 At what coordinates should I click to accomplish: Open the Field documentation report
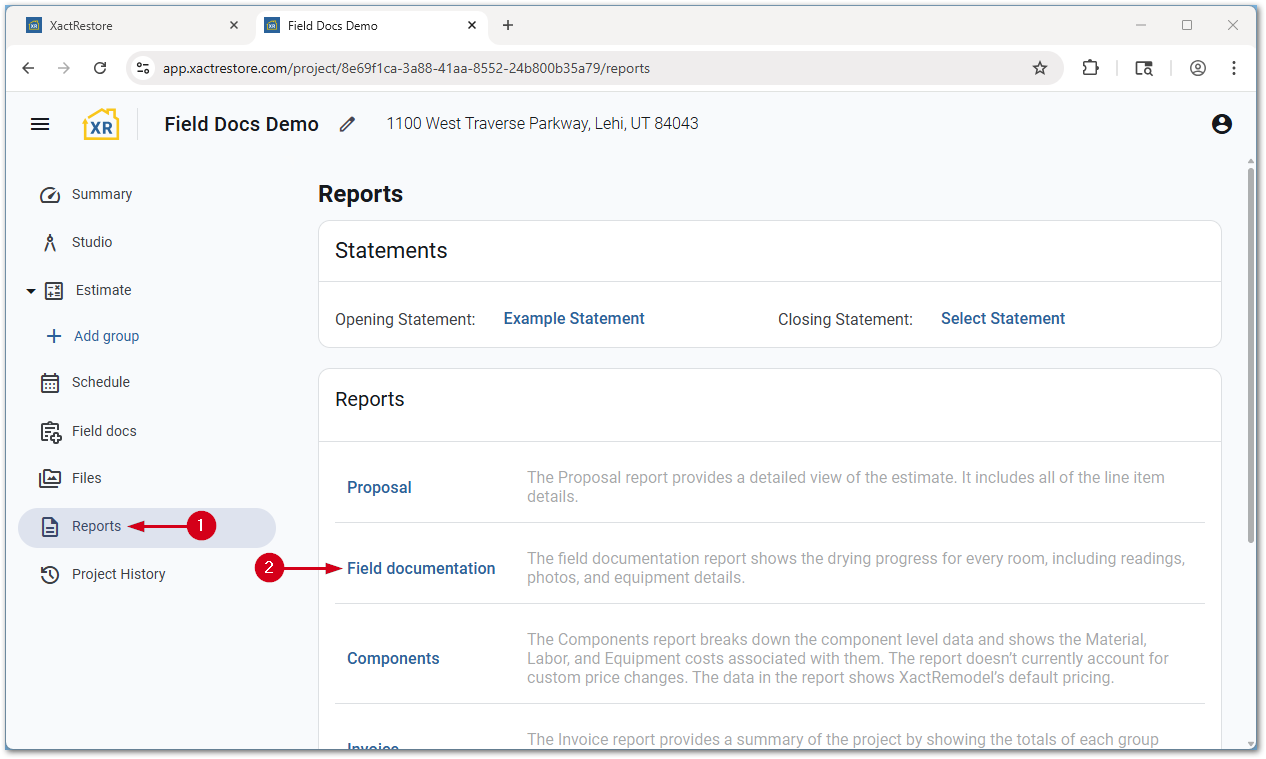pyautogui.click(x=421, y=568)
